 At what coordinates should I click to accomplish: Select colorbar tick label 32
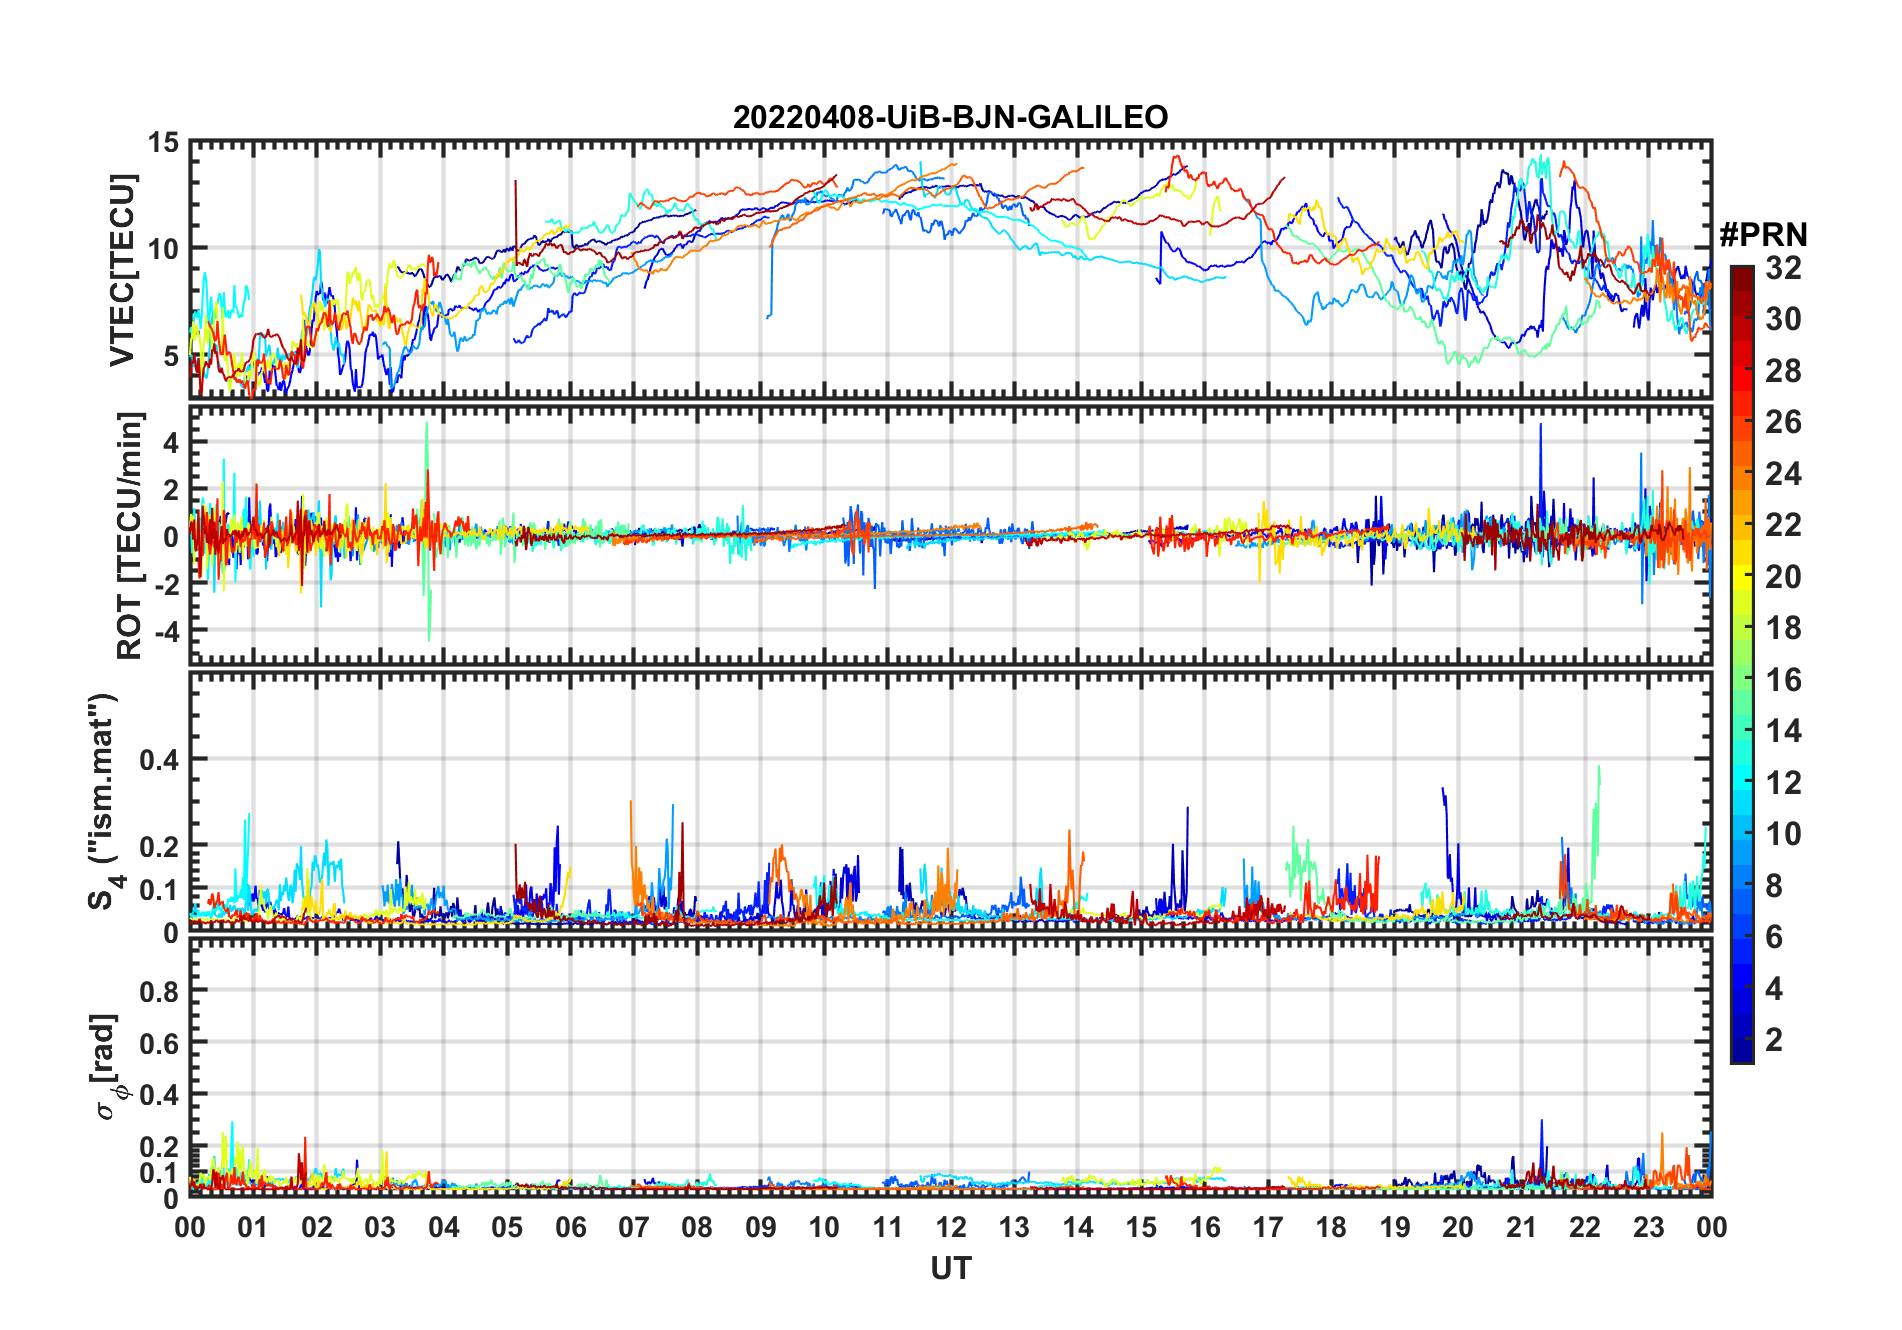[1783, 268]
